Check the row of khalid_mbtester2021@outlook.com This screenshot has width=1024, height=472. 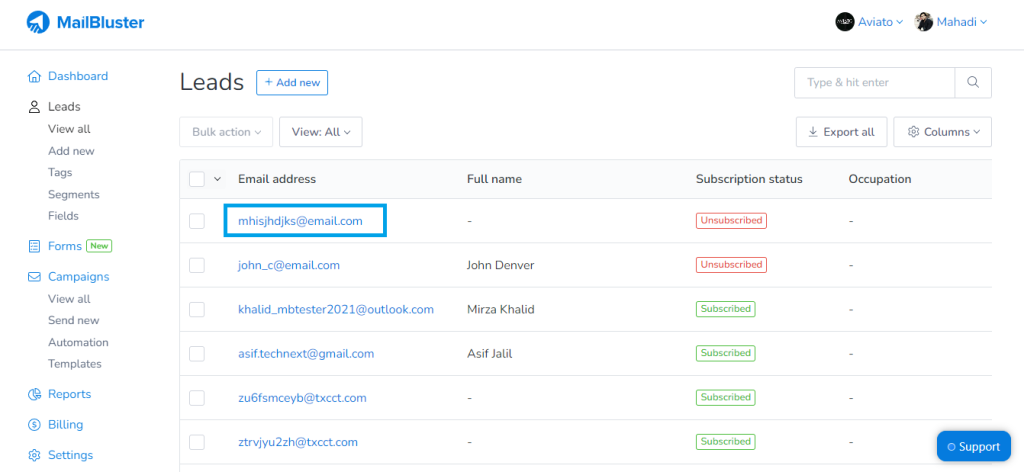(x=197, y=309)
